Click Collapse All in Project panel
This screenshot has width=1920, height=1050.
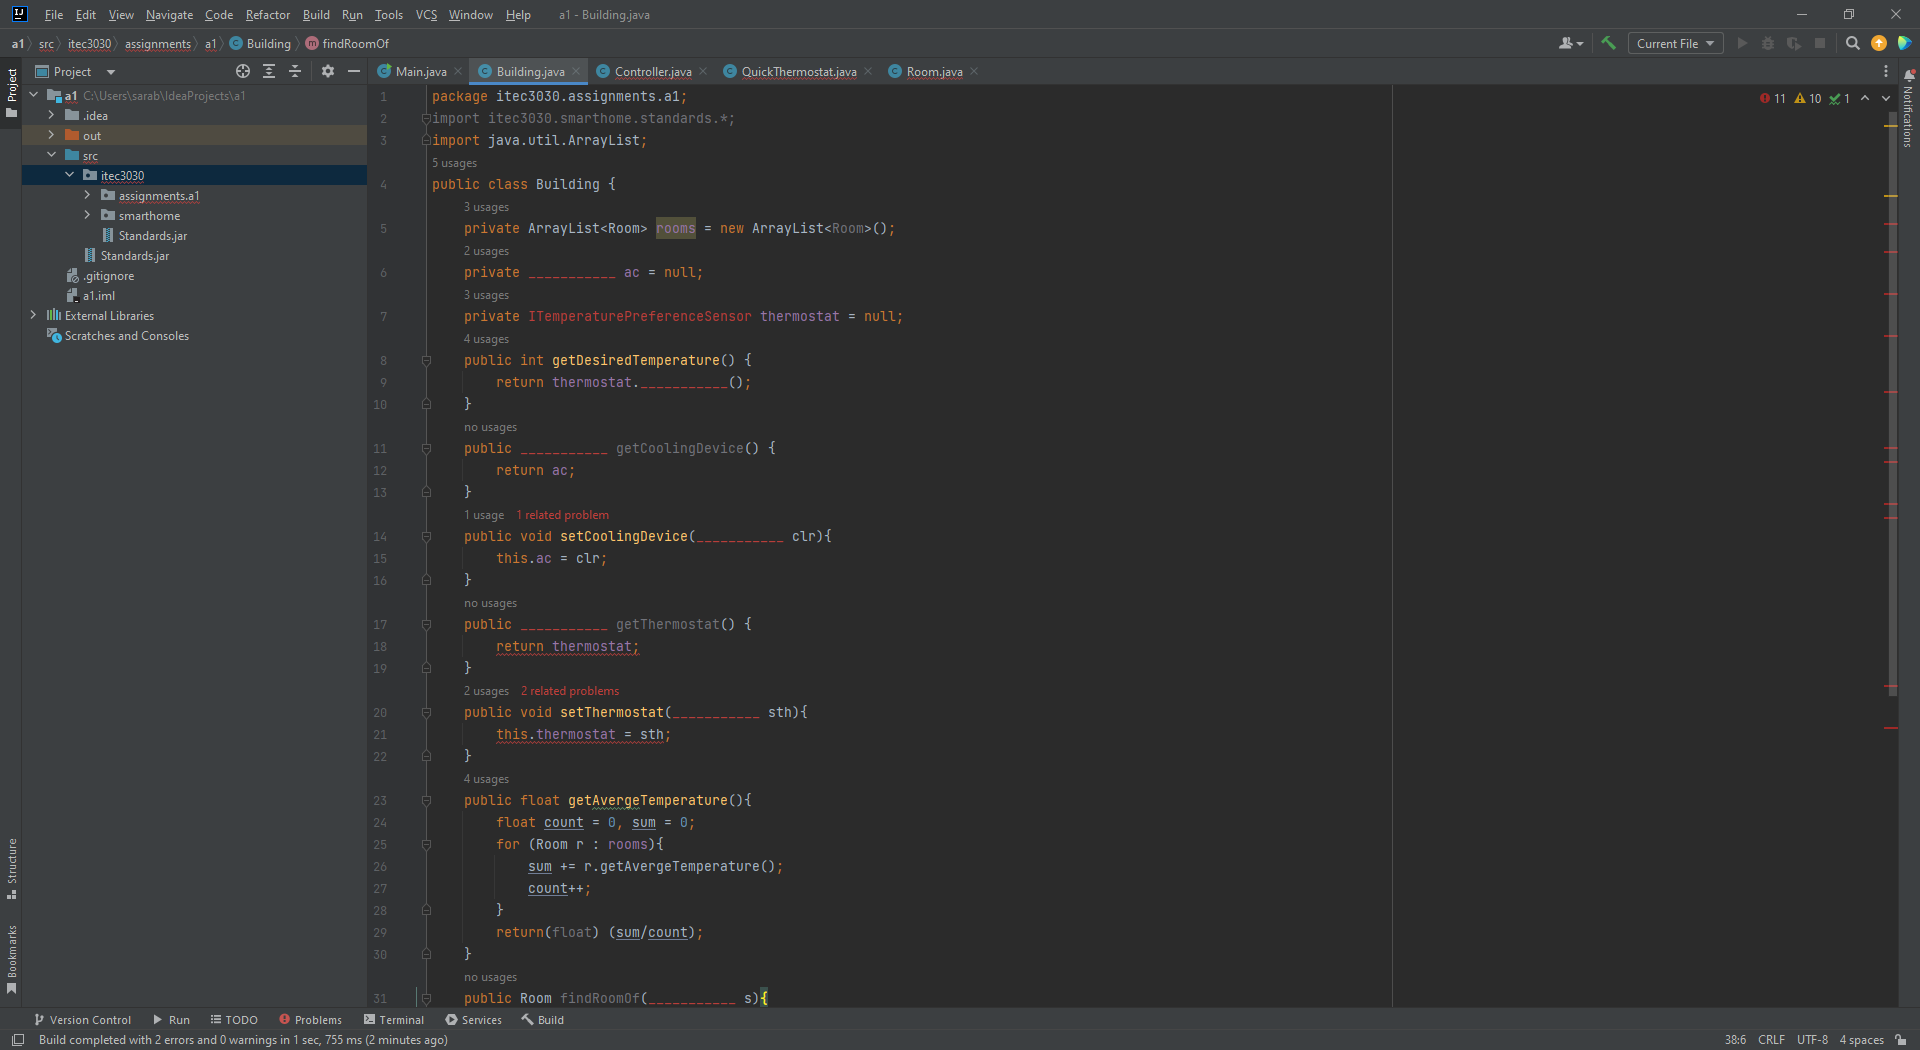(x=295, y=71)
